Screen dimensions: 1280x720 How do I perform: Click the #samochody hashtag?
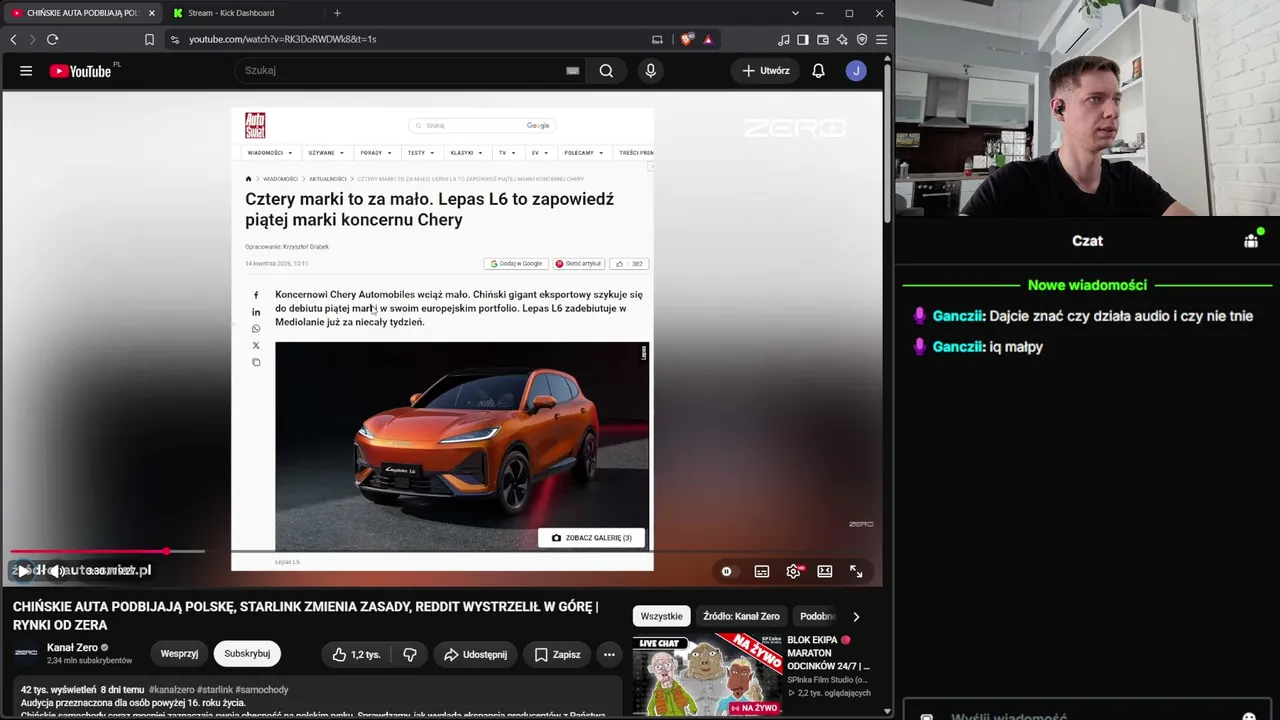[x=262, y=690]
